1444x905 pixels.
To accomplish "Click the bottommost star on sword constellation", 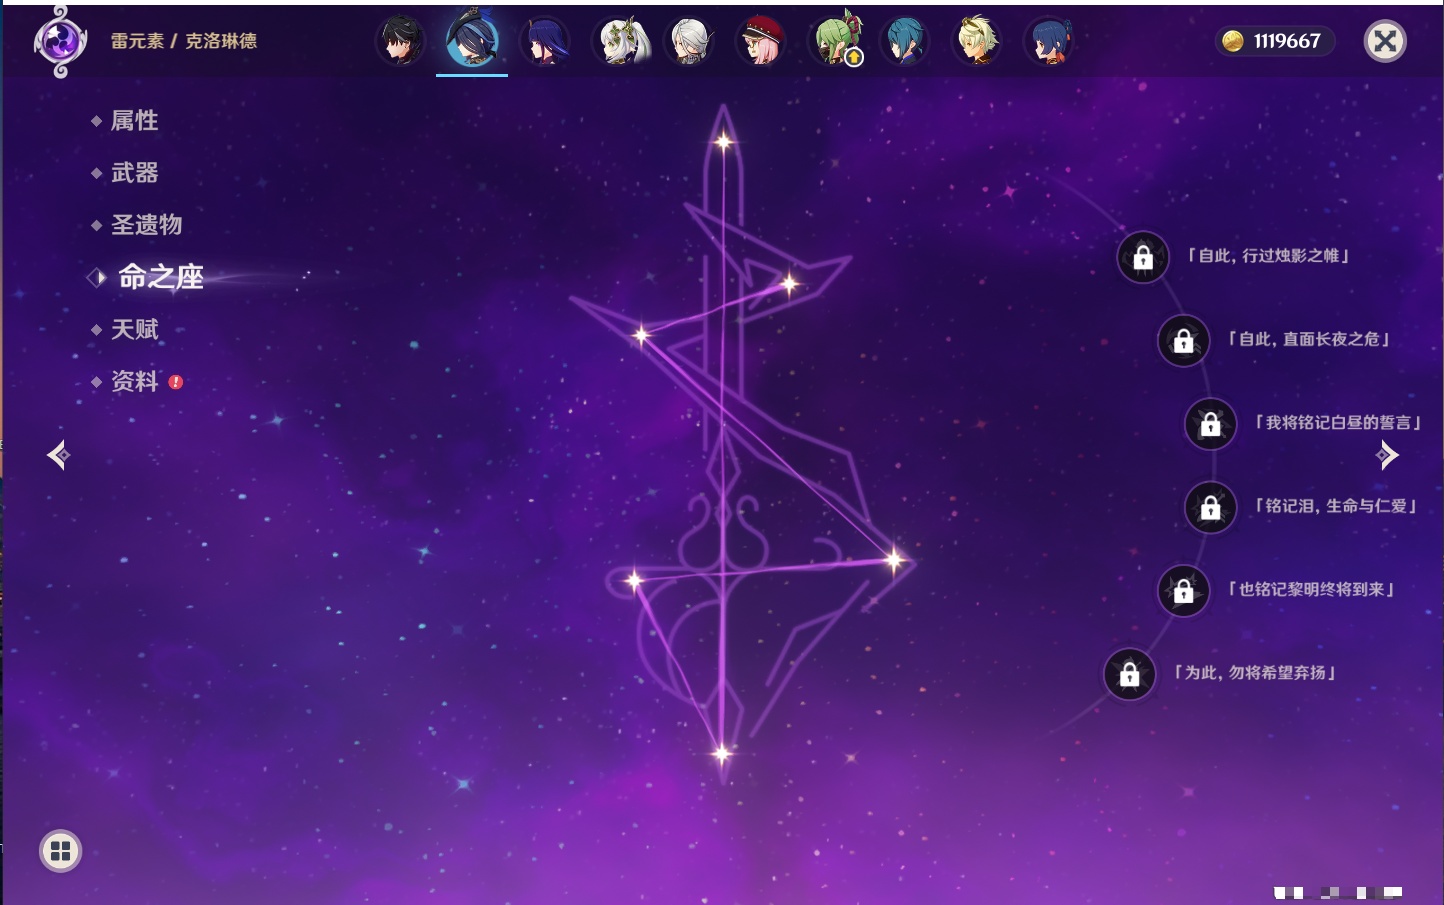I will [x=721, y=753].
